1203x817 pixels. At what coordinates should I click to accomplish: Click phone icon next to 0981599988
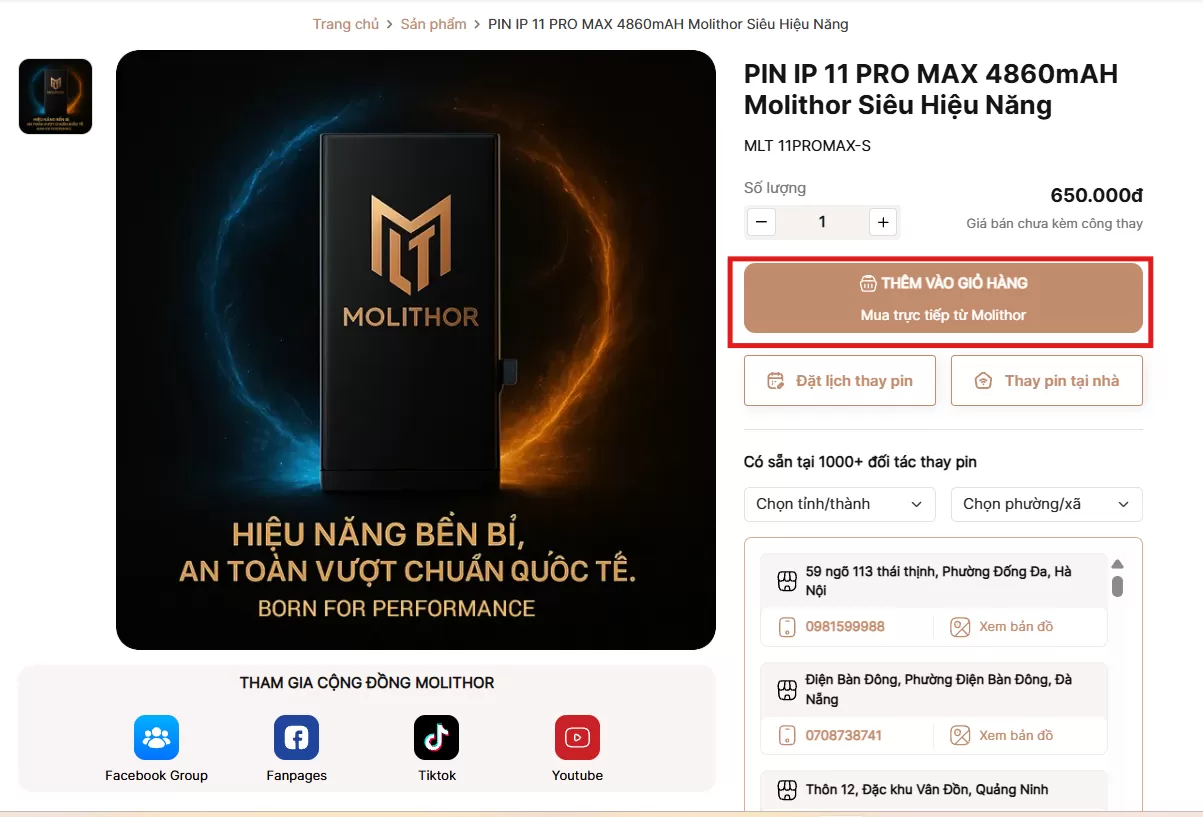[787, 627]
